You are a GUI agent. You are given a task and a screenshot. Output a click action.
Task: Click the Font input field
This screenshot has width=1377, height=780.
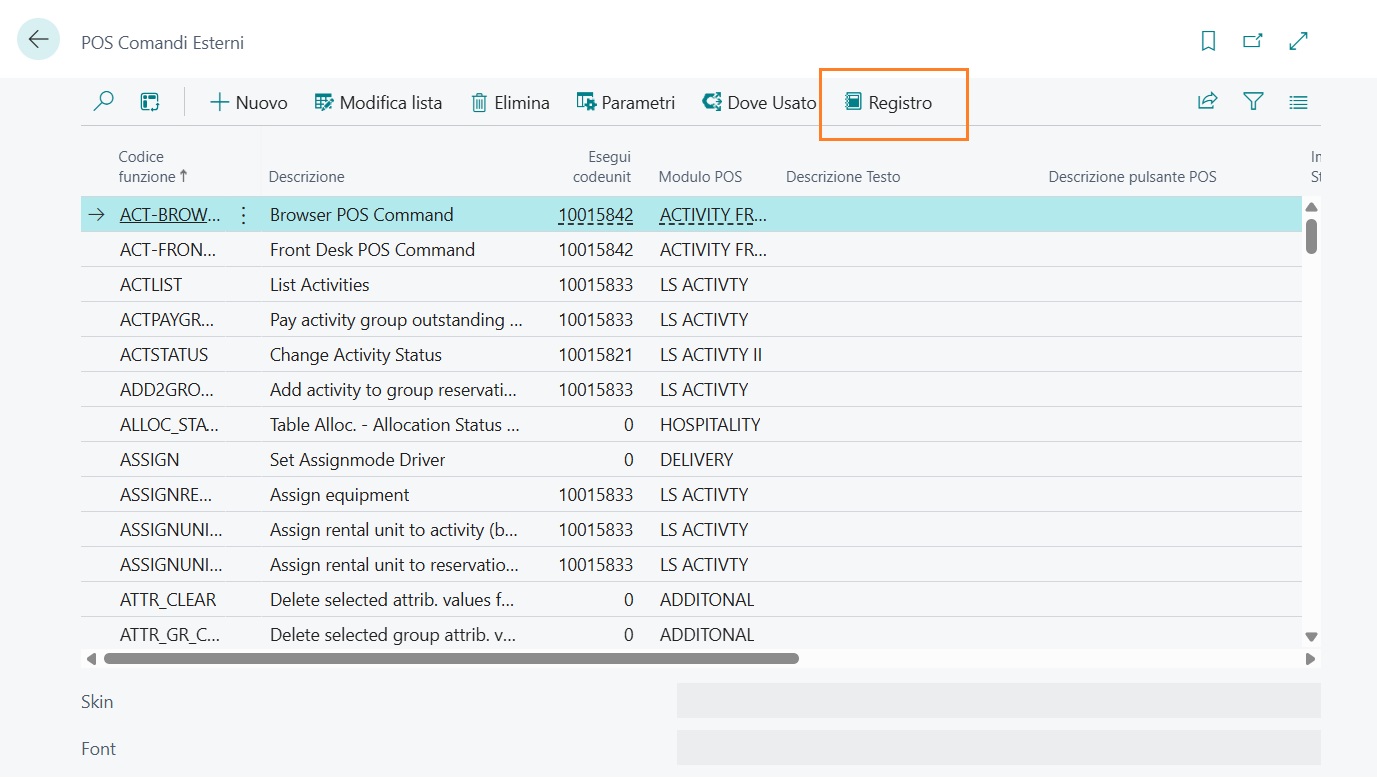(999, 748)
